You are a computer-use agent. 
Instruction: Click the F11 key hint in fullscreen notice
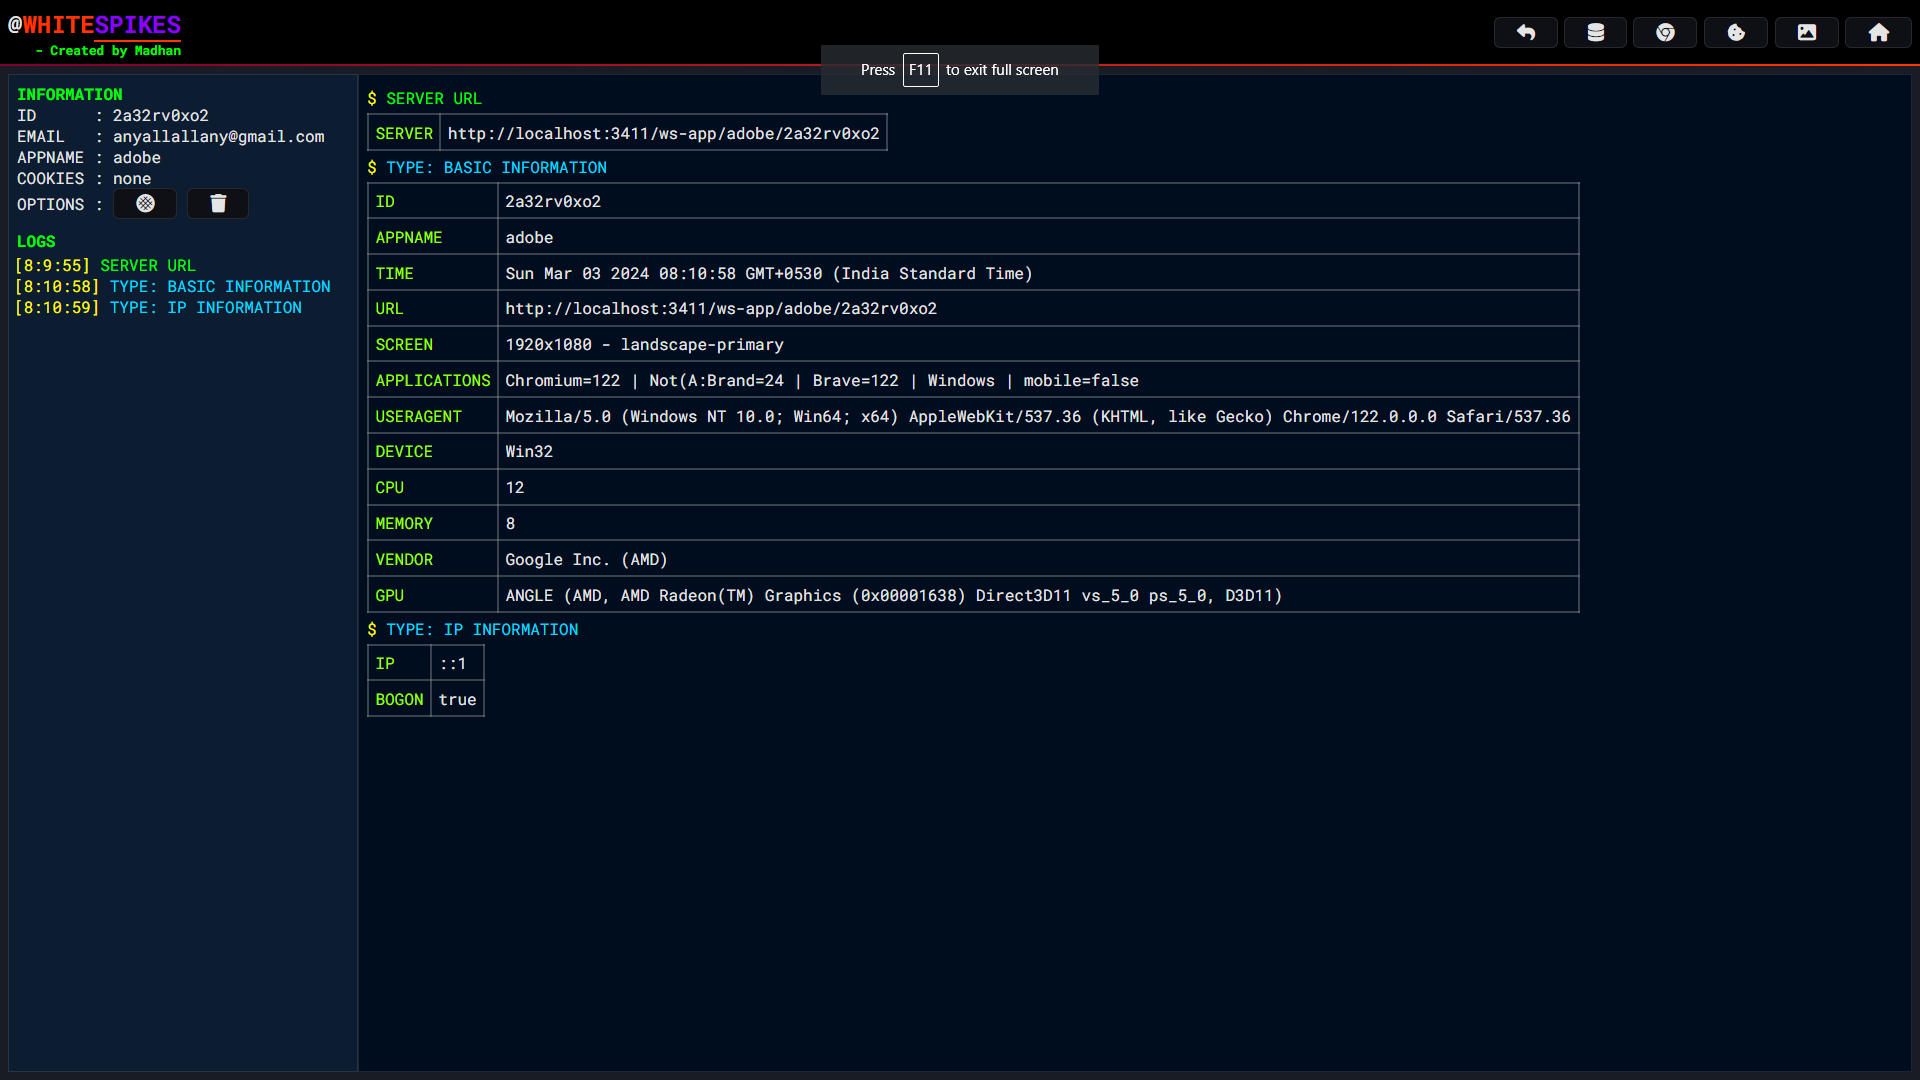(920, 70)
